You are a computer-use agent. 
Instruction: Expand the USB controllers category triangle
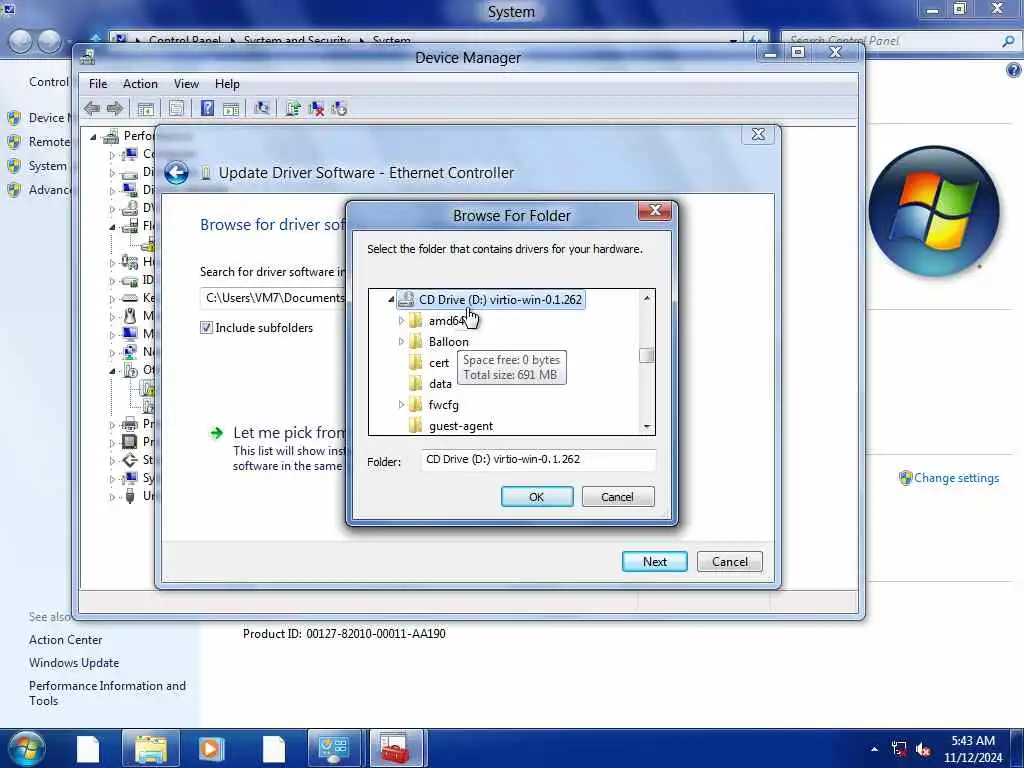[112, 497]
